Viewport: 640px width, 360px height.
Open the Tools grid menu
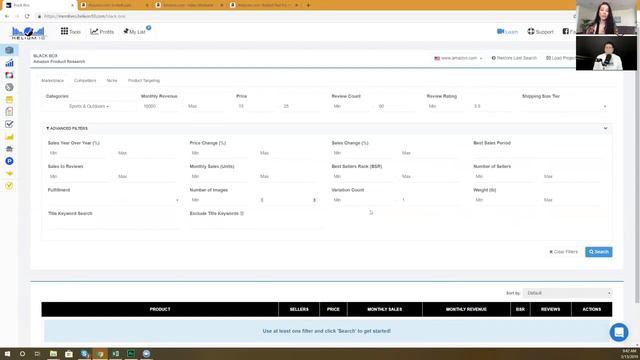71,31
